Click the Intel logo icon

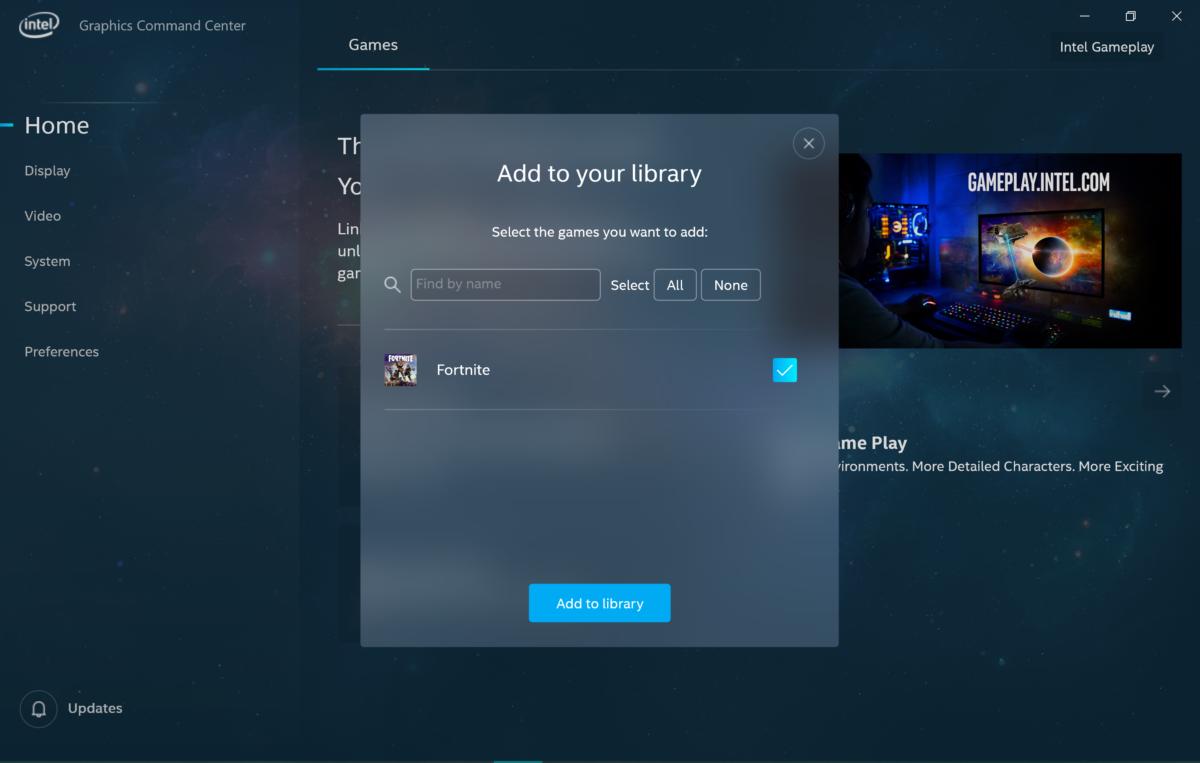[x=39, y=25]
